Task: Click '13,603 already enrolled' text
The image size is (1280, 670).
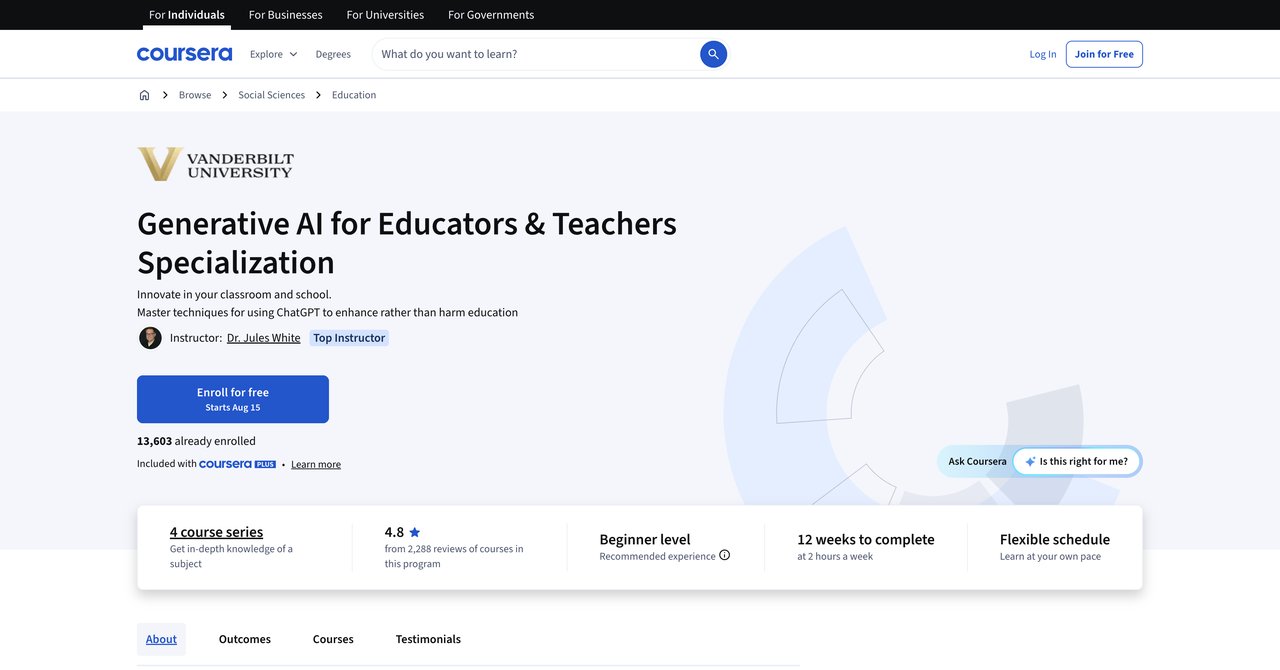Action: pyautogui.click(x=196, y=441)
